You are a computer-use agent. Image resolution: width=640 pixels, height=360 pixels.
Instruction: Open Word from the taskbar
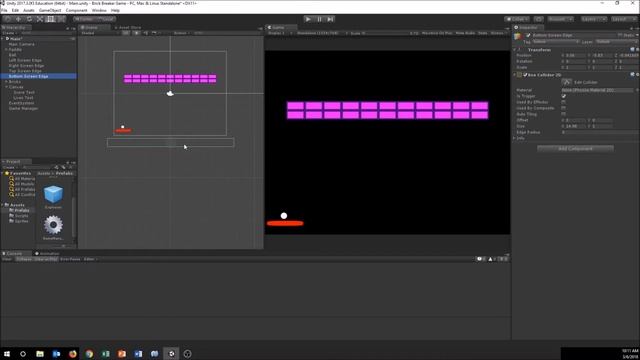pyautogui.click(x=138, y=353)
